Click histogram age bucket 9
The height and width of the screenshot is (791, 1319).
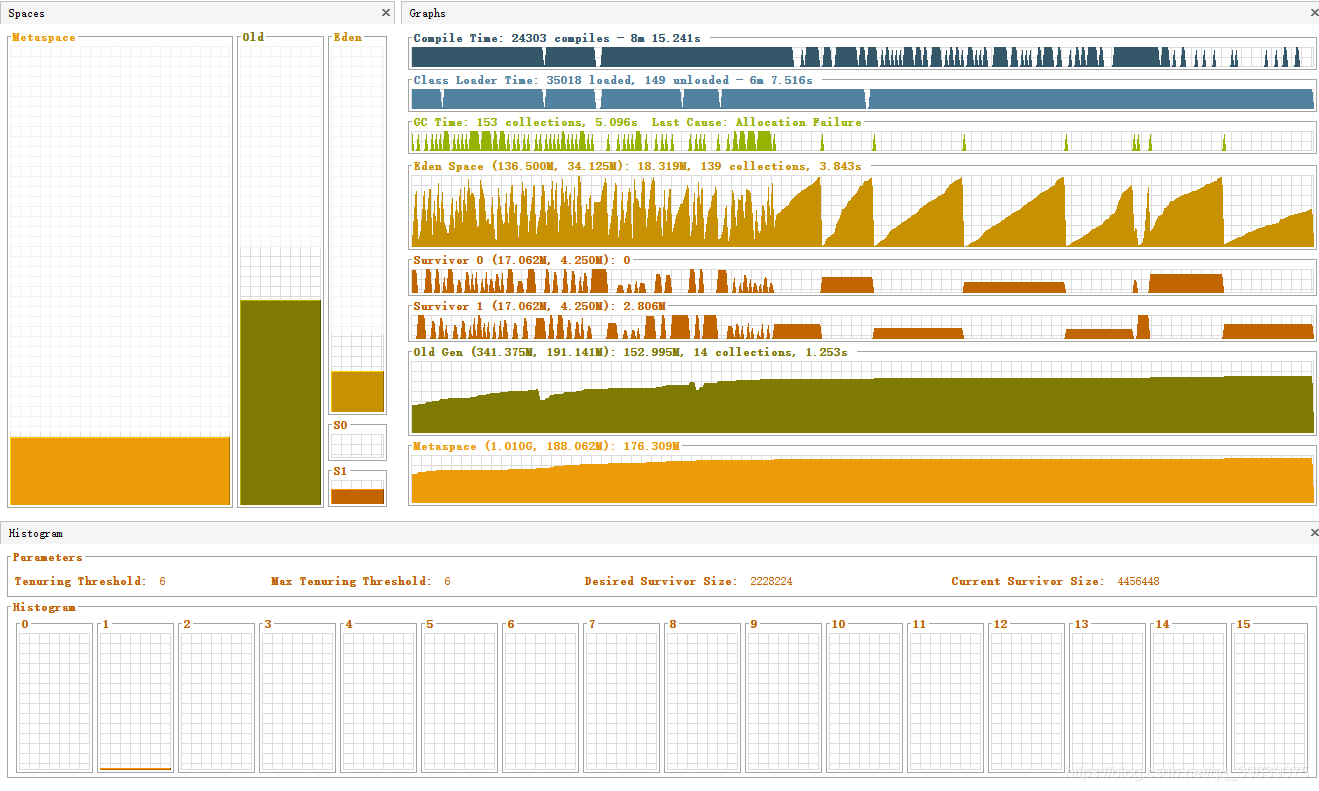coord(783,701)
